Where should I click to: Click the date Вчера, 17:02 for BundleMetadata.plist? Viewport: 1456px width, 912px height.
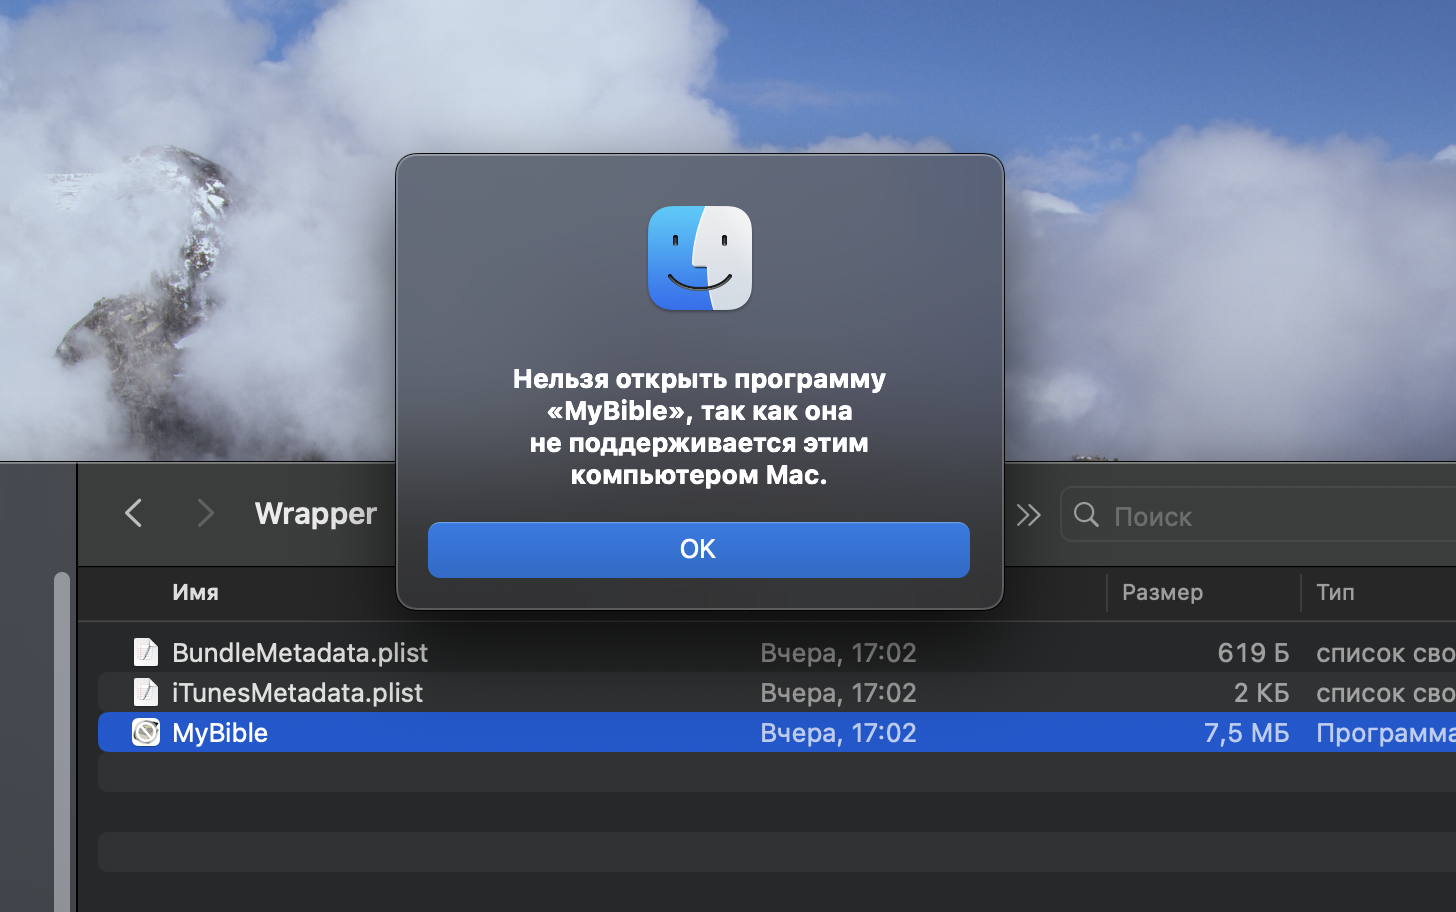pyautogui.click(x=838, y=653)
